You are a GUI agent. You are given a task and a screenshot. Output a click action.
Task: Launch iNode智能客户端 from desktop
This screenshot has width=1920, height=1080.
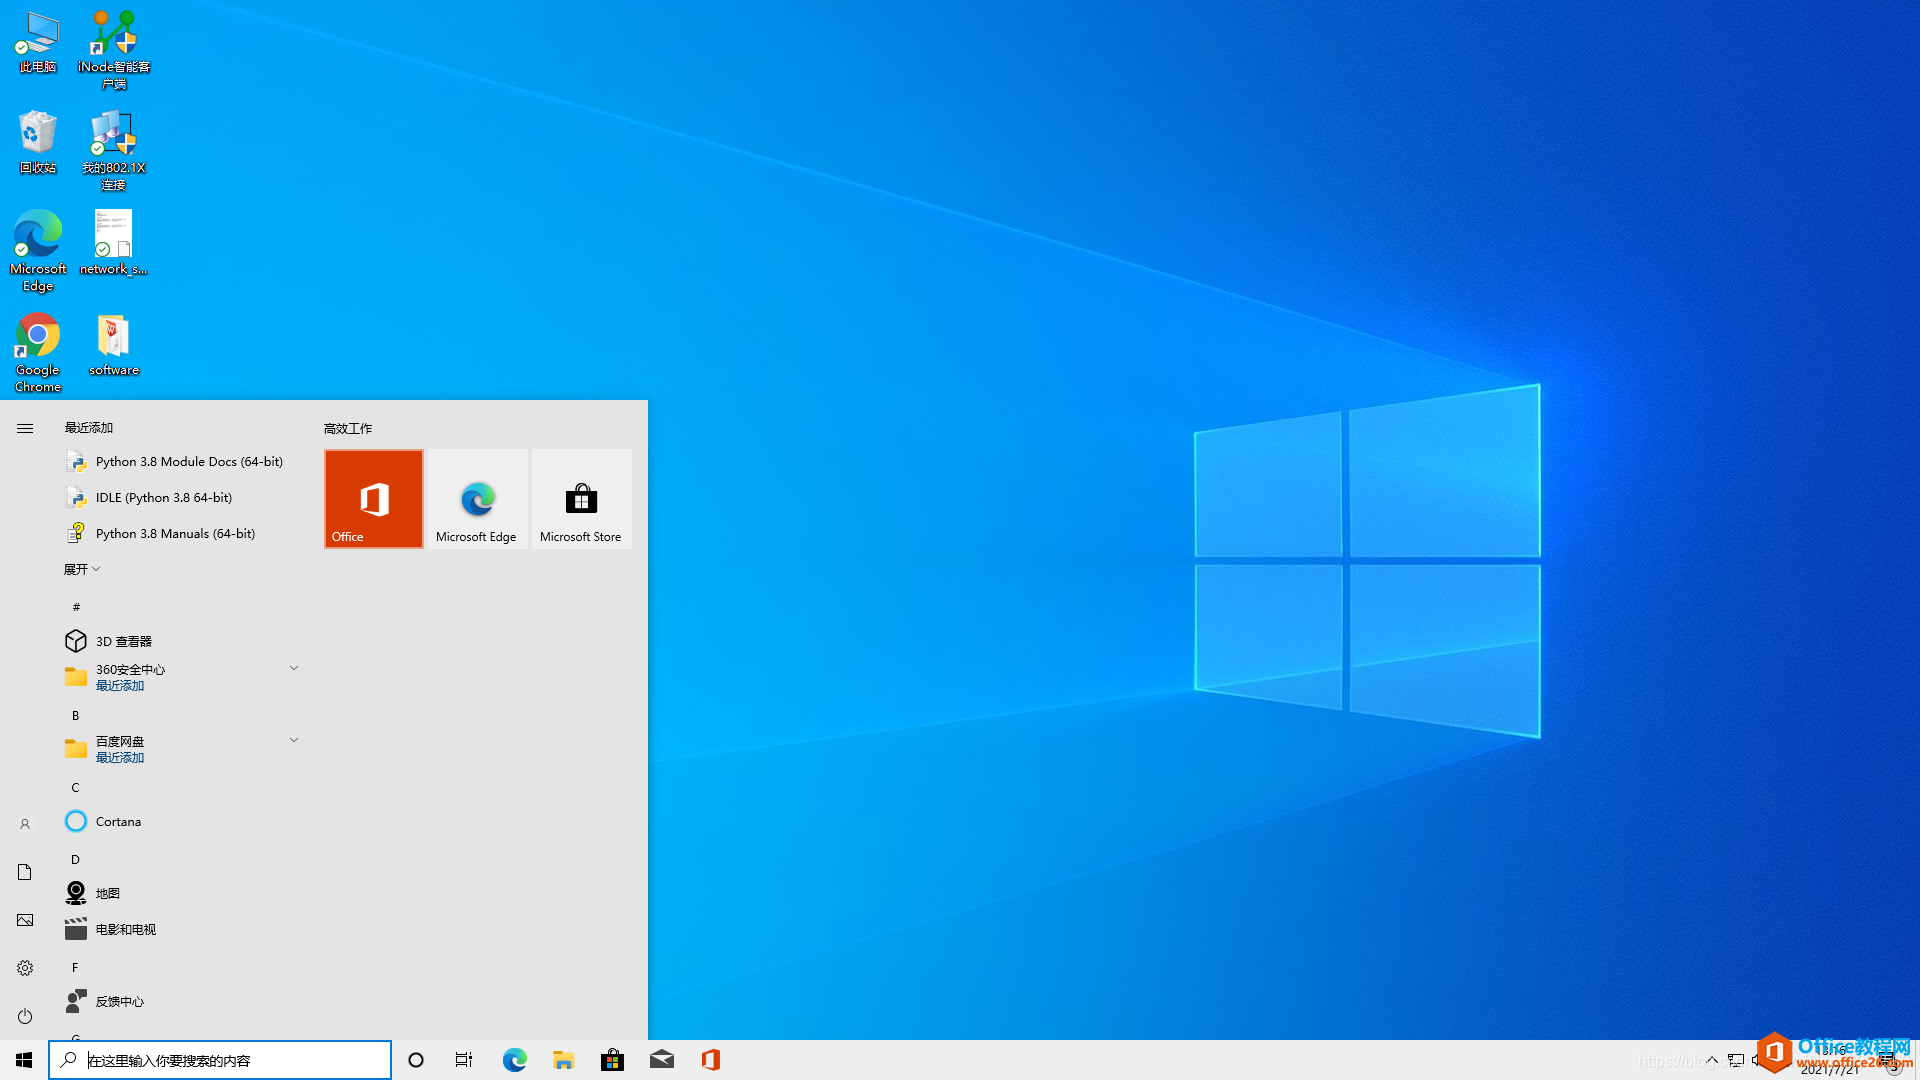pos(113,47)
